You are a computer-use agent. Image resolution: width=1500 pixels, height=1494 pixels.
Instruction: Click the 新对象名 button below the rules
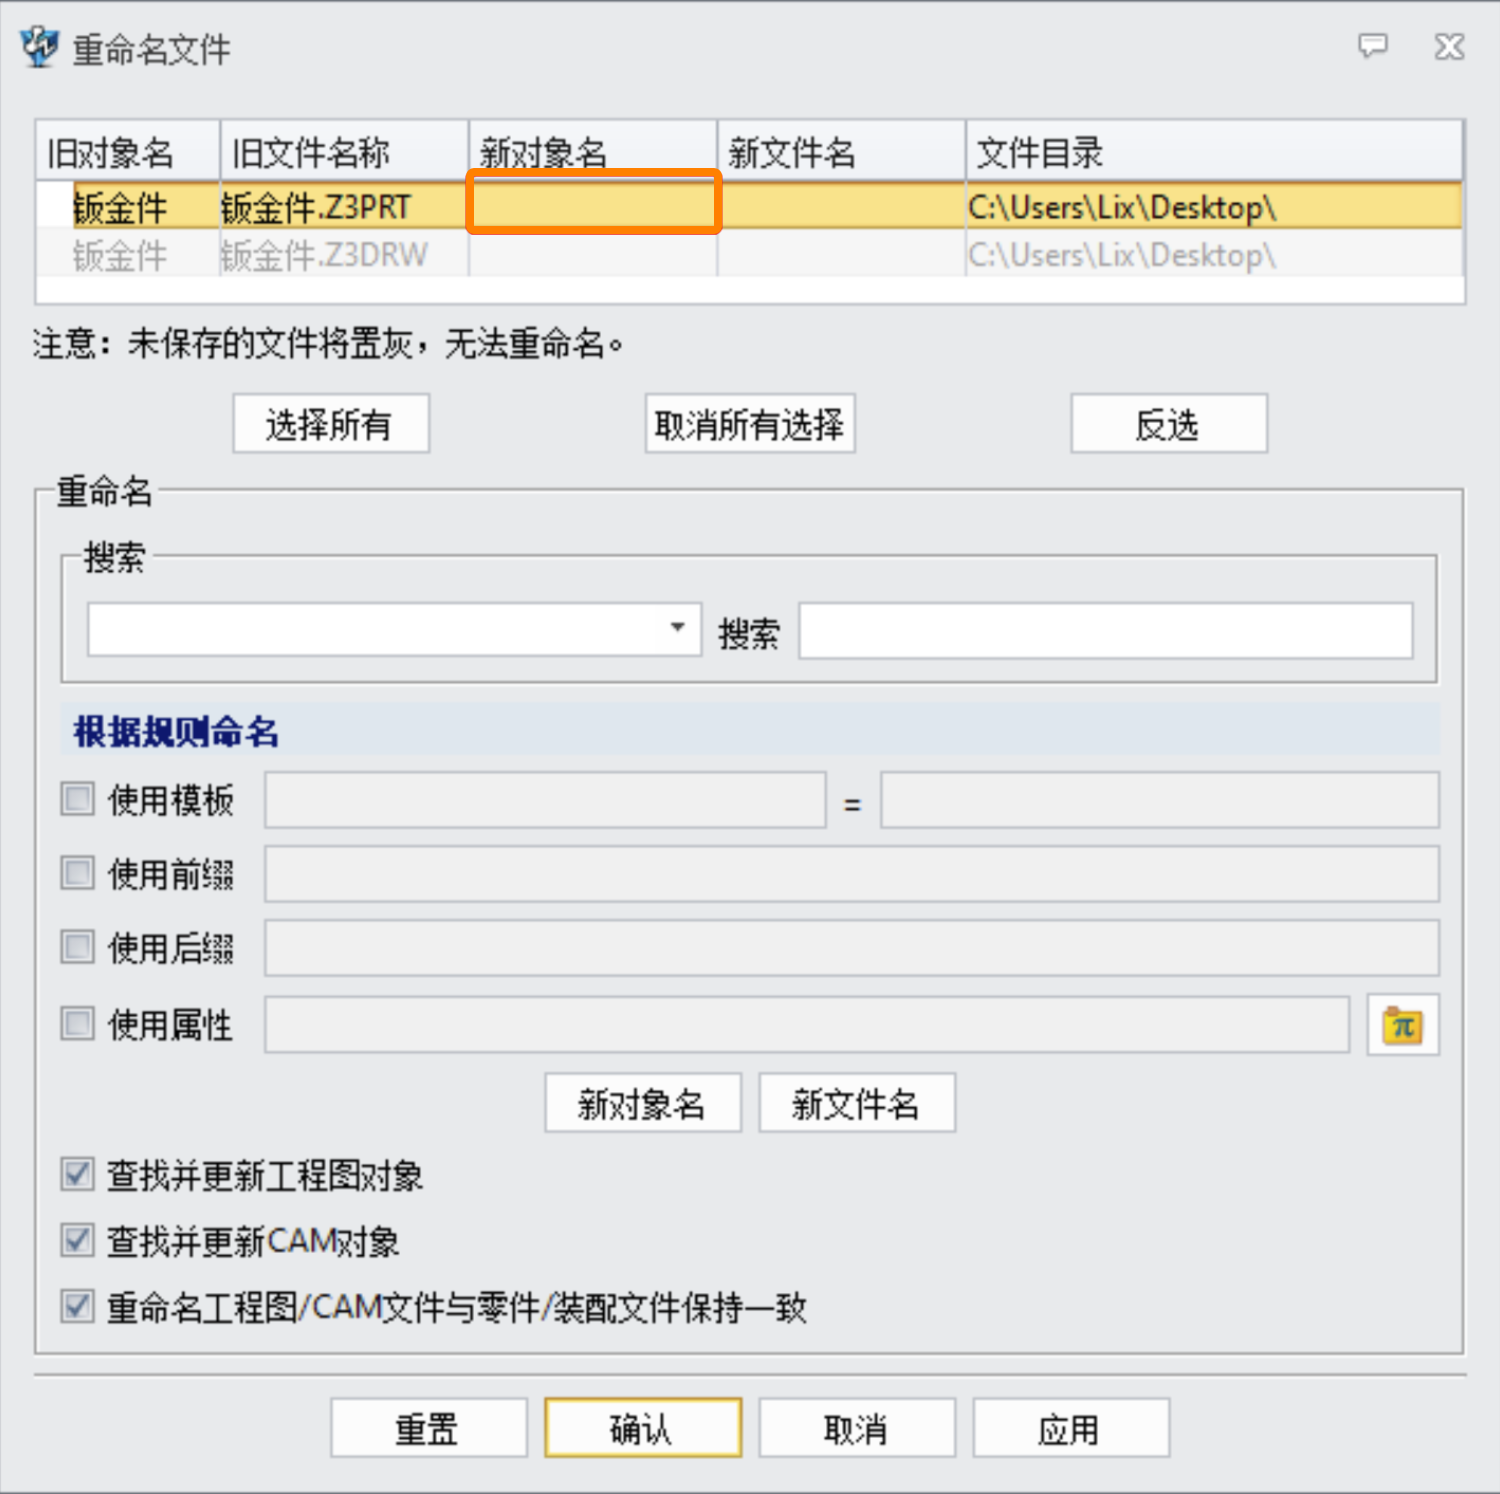(643, 1103)
